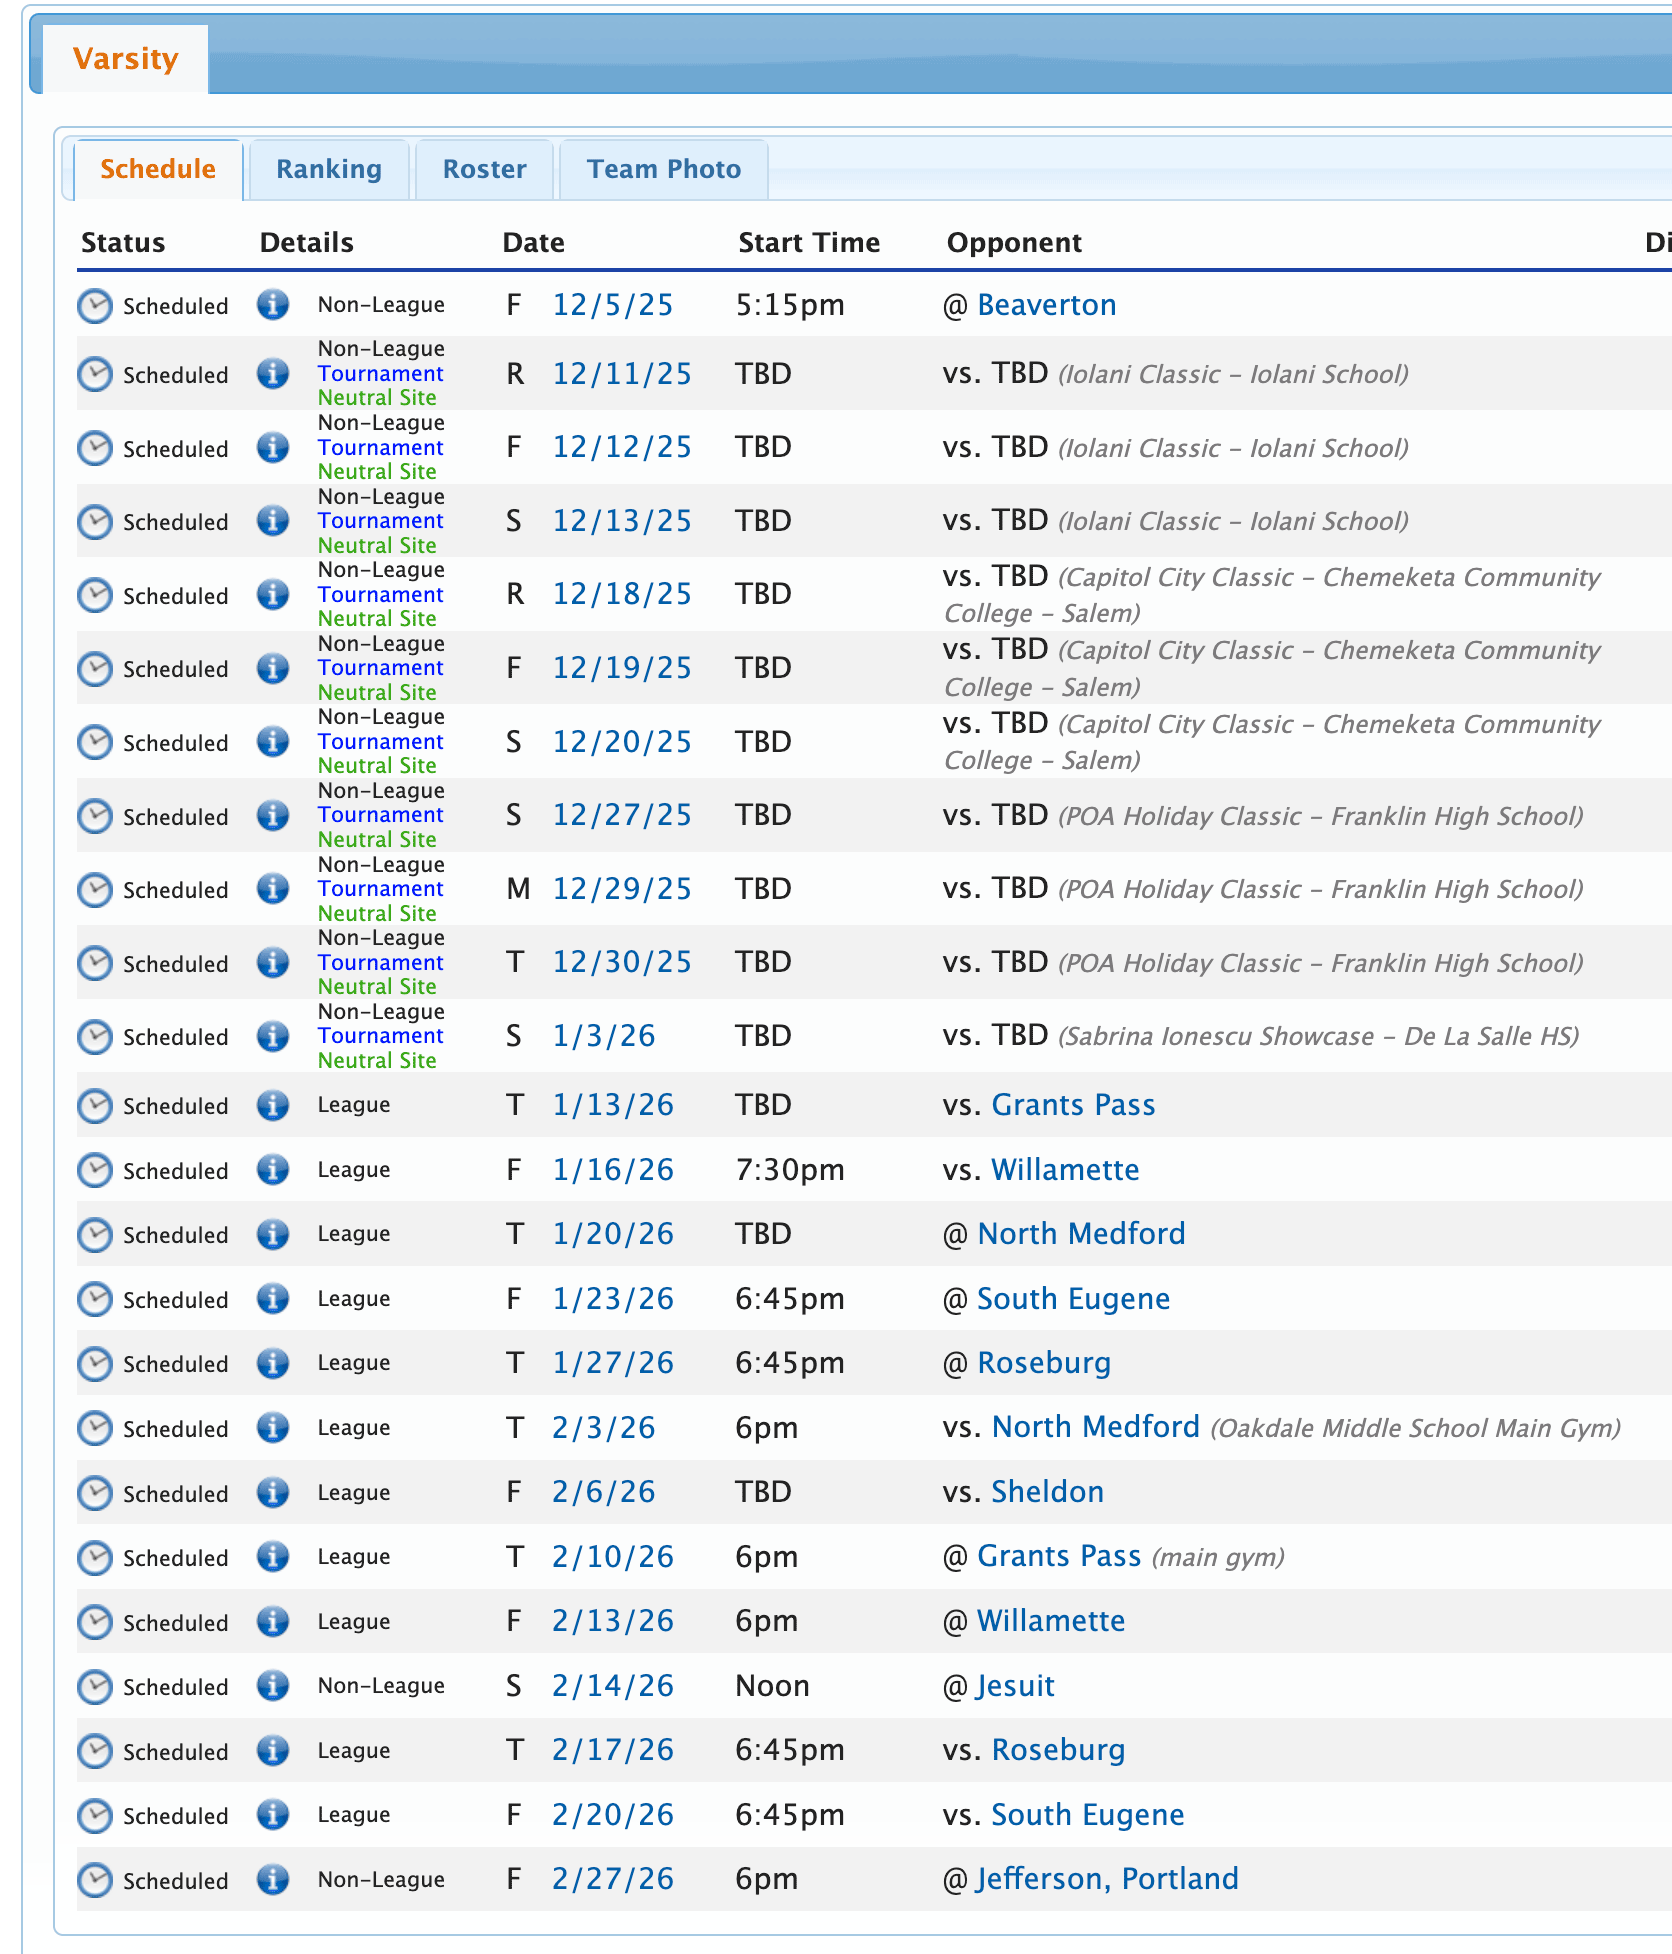
Task: Click info icon on 2/10/26 Grants Pass row
Action: [x=272, y=1557]
